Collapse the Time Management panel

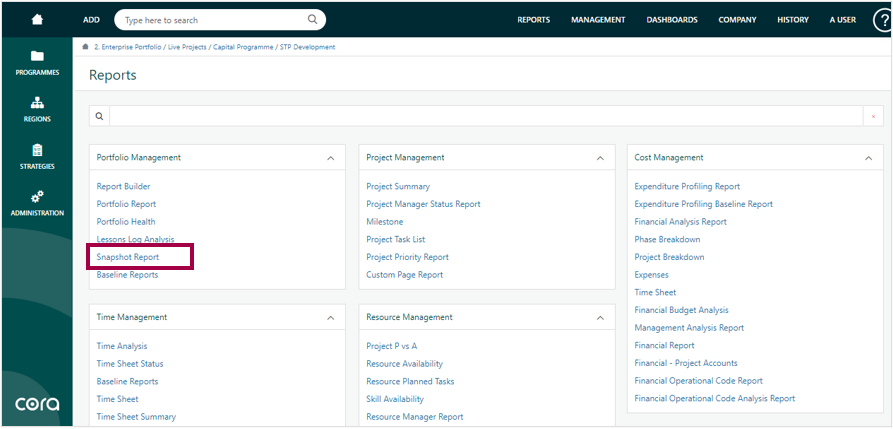pyautogui.click(x=330, y=318)
